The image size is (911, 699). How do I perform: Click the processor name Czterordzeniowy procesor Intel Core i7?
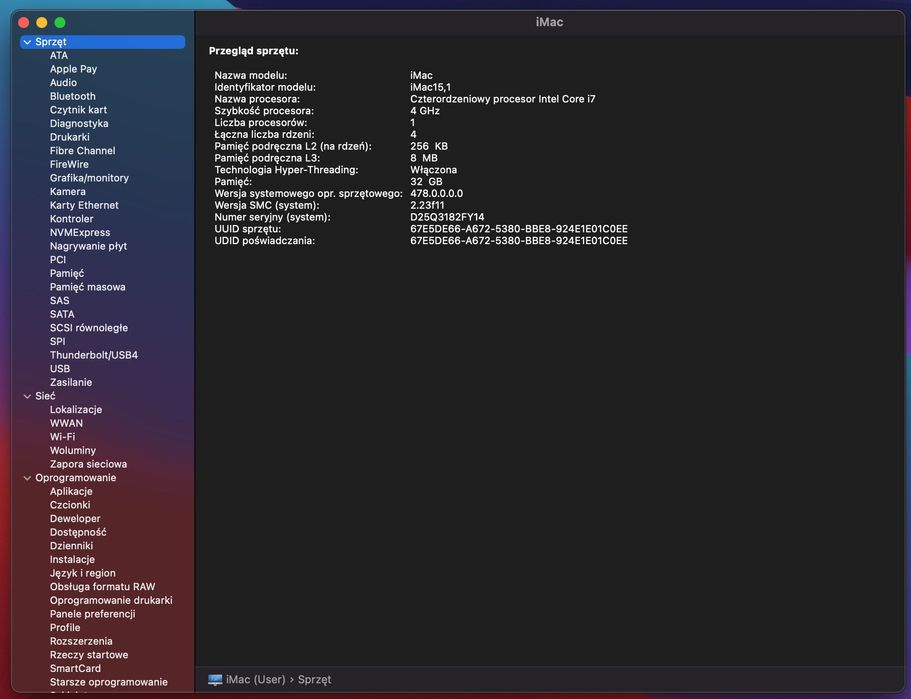pos(503,99)
